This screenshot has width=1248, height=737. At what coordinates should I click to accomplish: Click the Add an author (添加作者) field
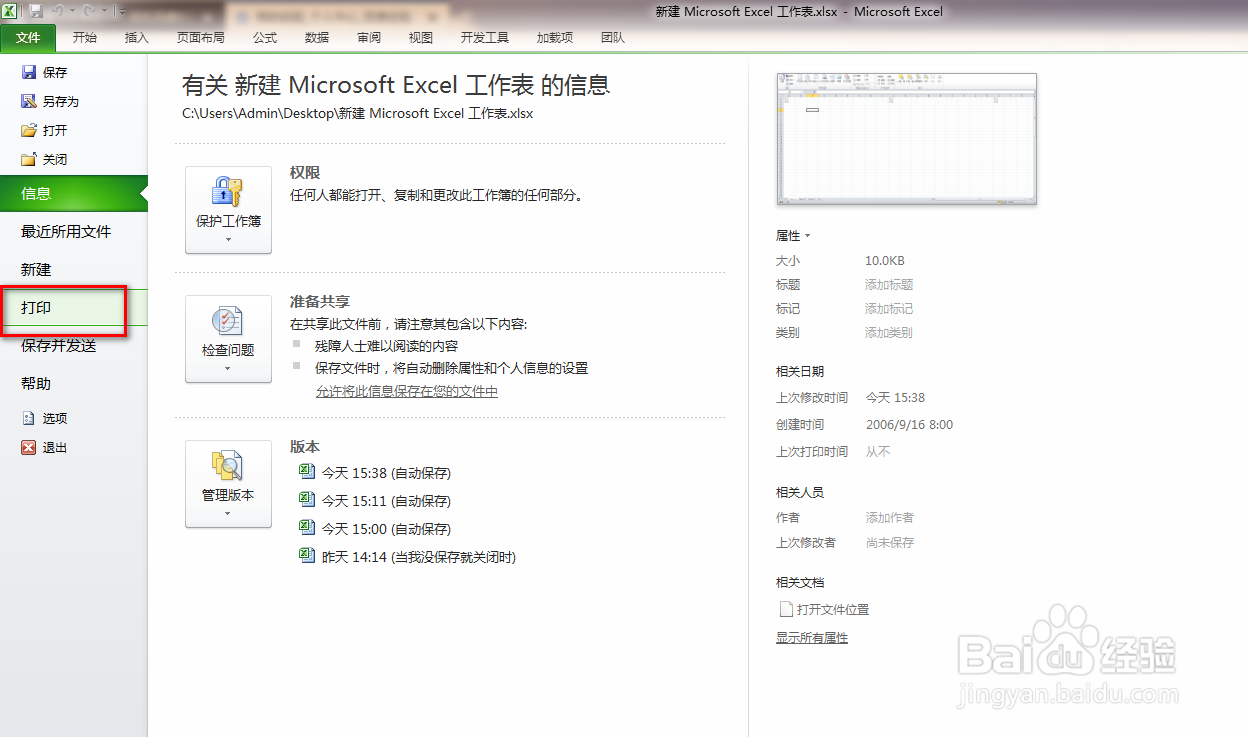click(889, 518)
